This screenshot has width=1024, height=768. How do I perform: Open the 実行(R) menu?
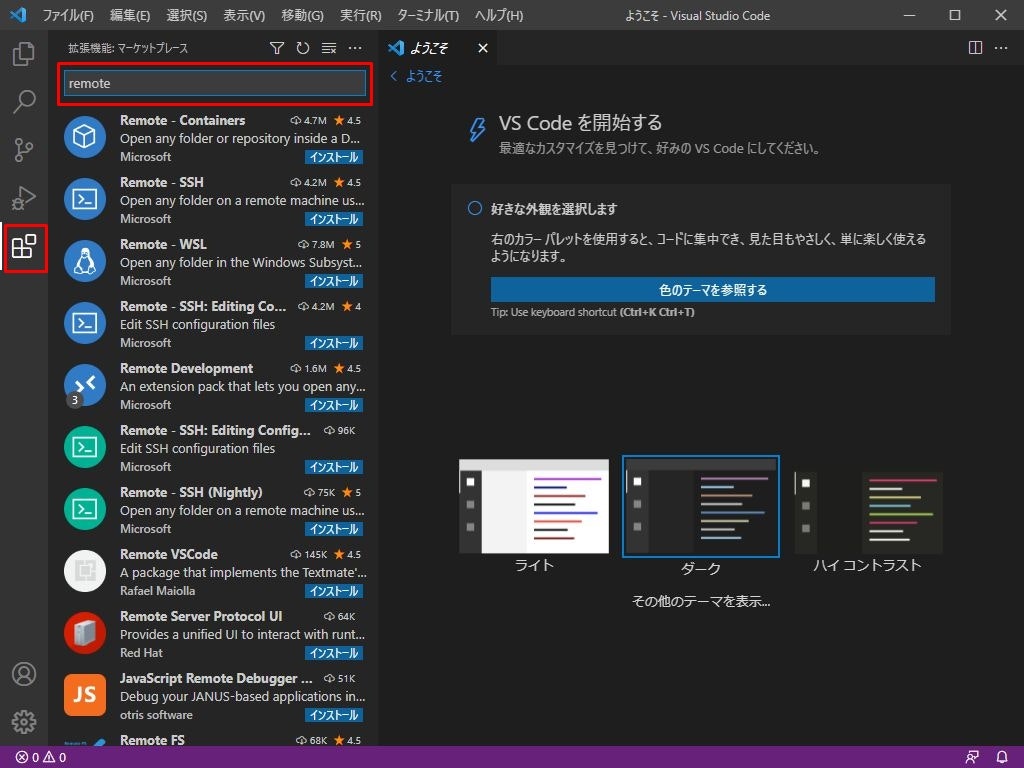tap(360, 15)
